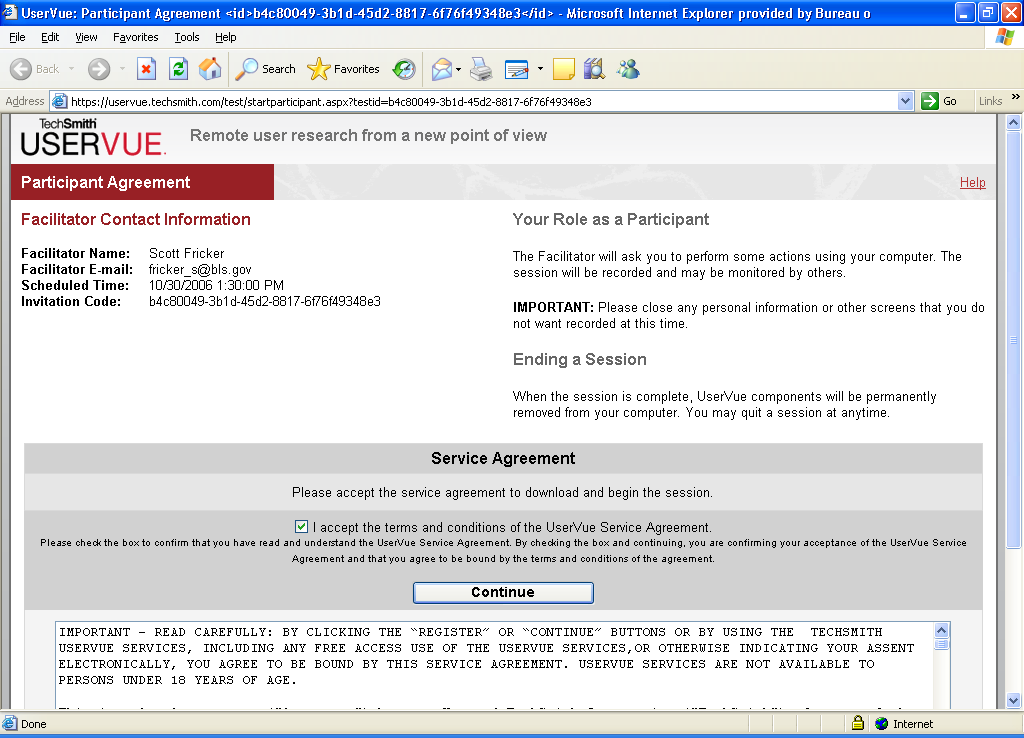The image size is (1024, 738).
Task: Expand the address bar URL dropdown
Action: [x=905, y=101]
